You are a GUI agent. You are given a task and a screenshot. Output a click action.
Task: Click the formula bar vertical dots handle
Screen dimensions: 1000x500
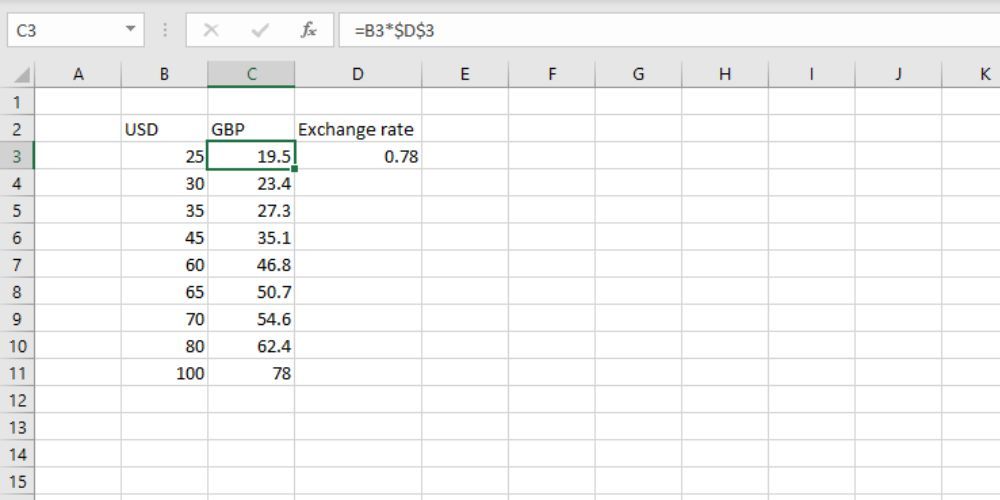[165, 31]
